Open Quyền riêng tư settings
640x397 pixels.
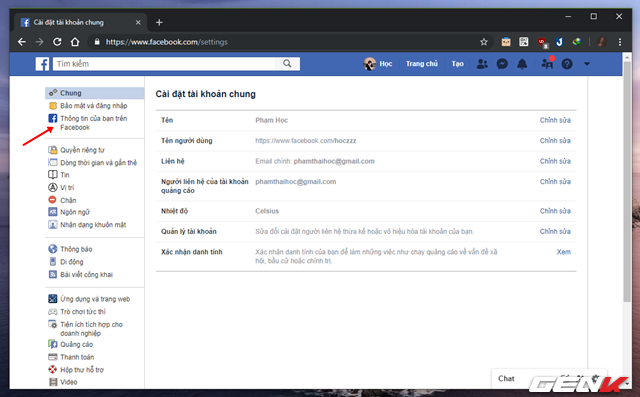(82, 150)
